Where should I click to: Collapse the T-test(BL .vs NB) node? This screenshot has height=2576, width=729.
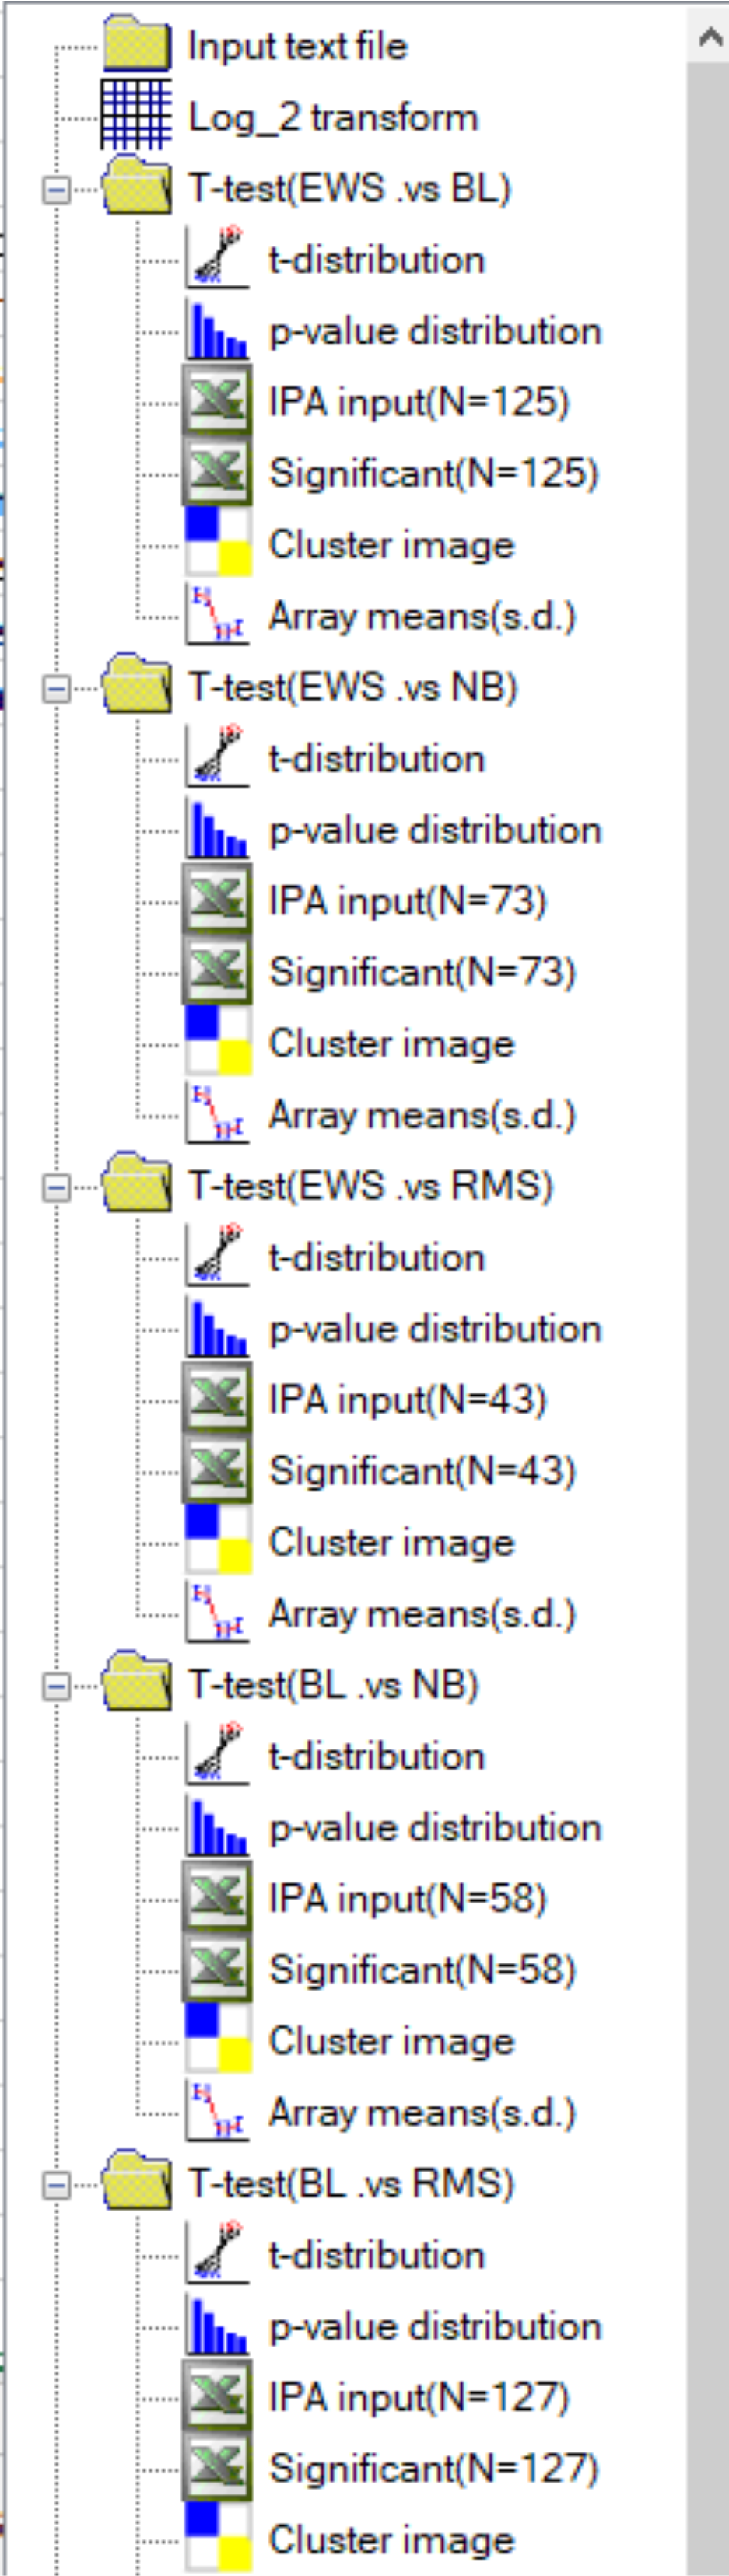(57, 1685)
